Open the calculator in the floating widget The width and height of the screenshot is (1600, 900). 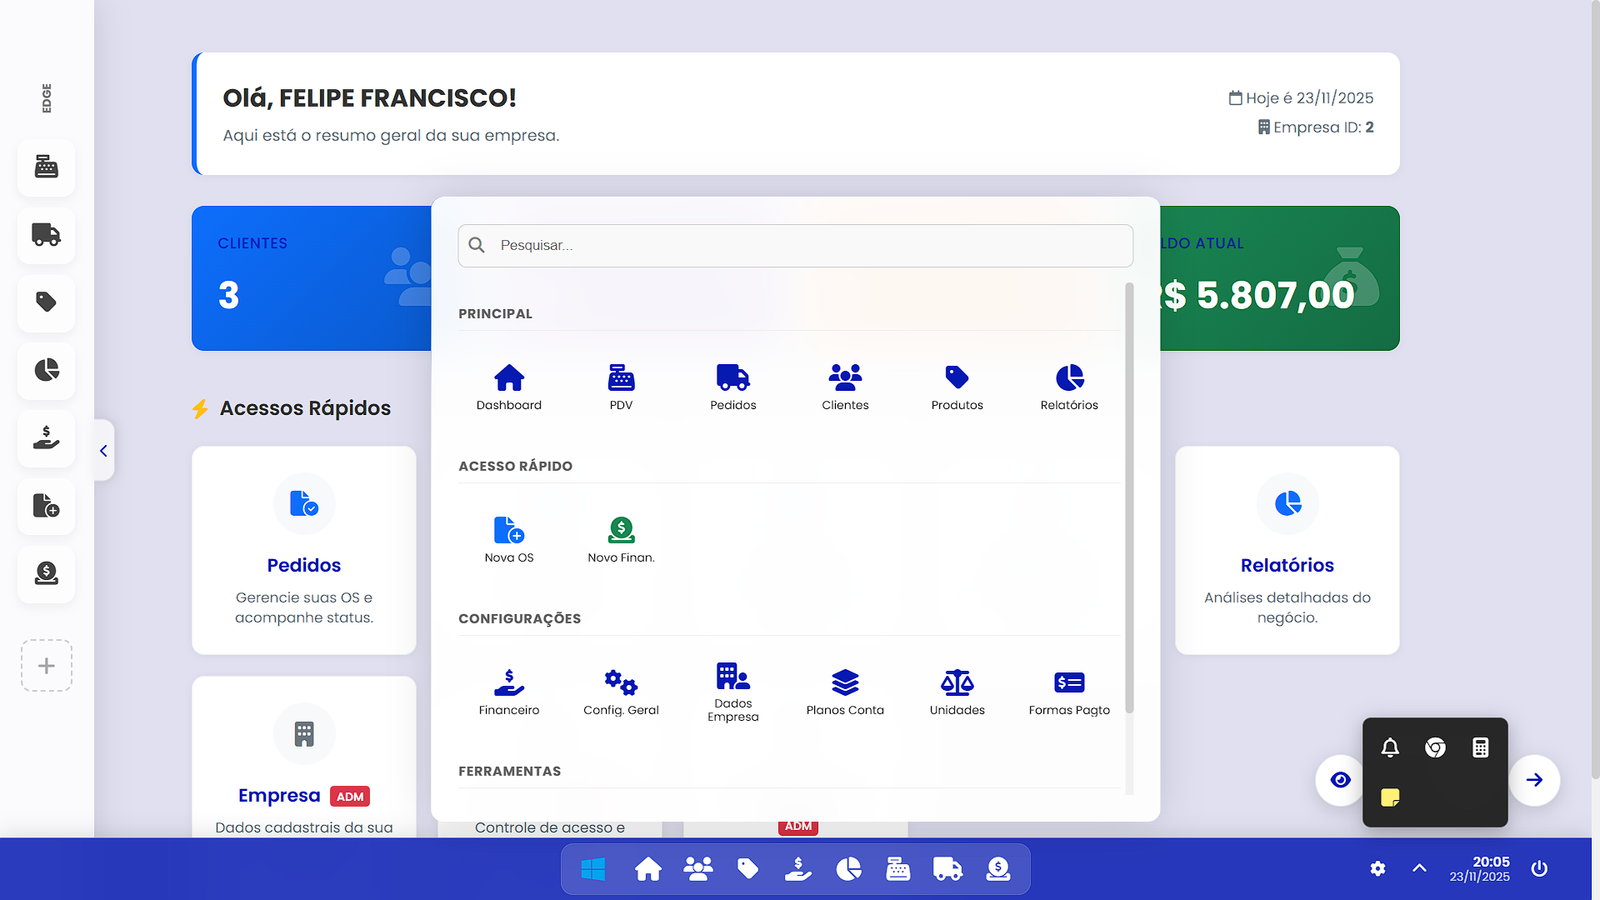coord(1481,747)
